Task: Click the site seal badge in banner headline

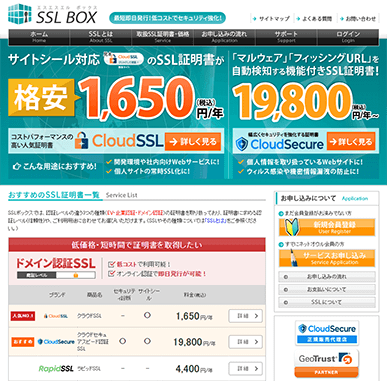Action: point(124,60)
